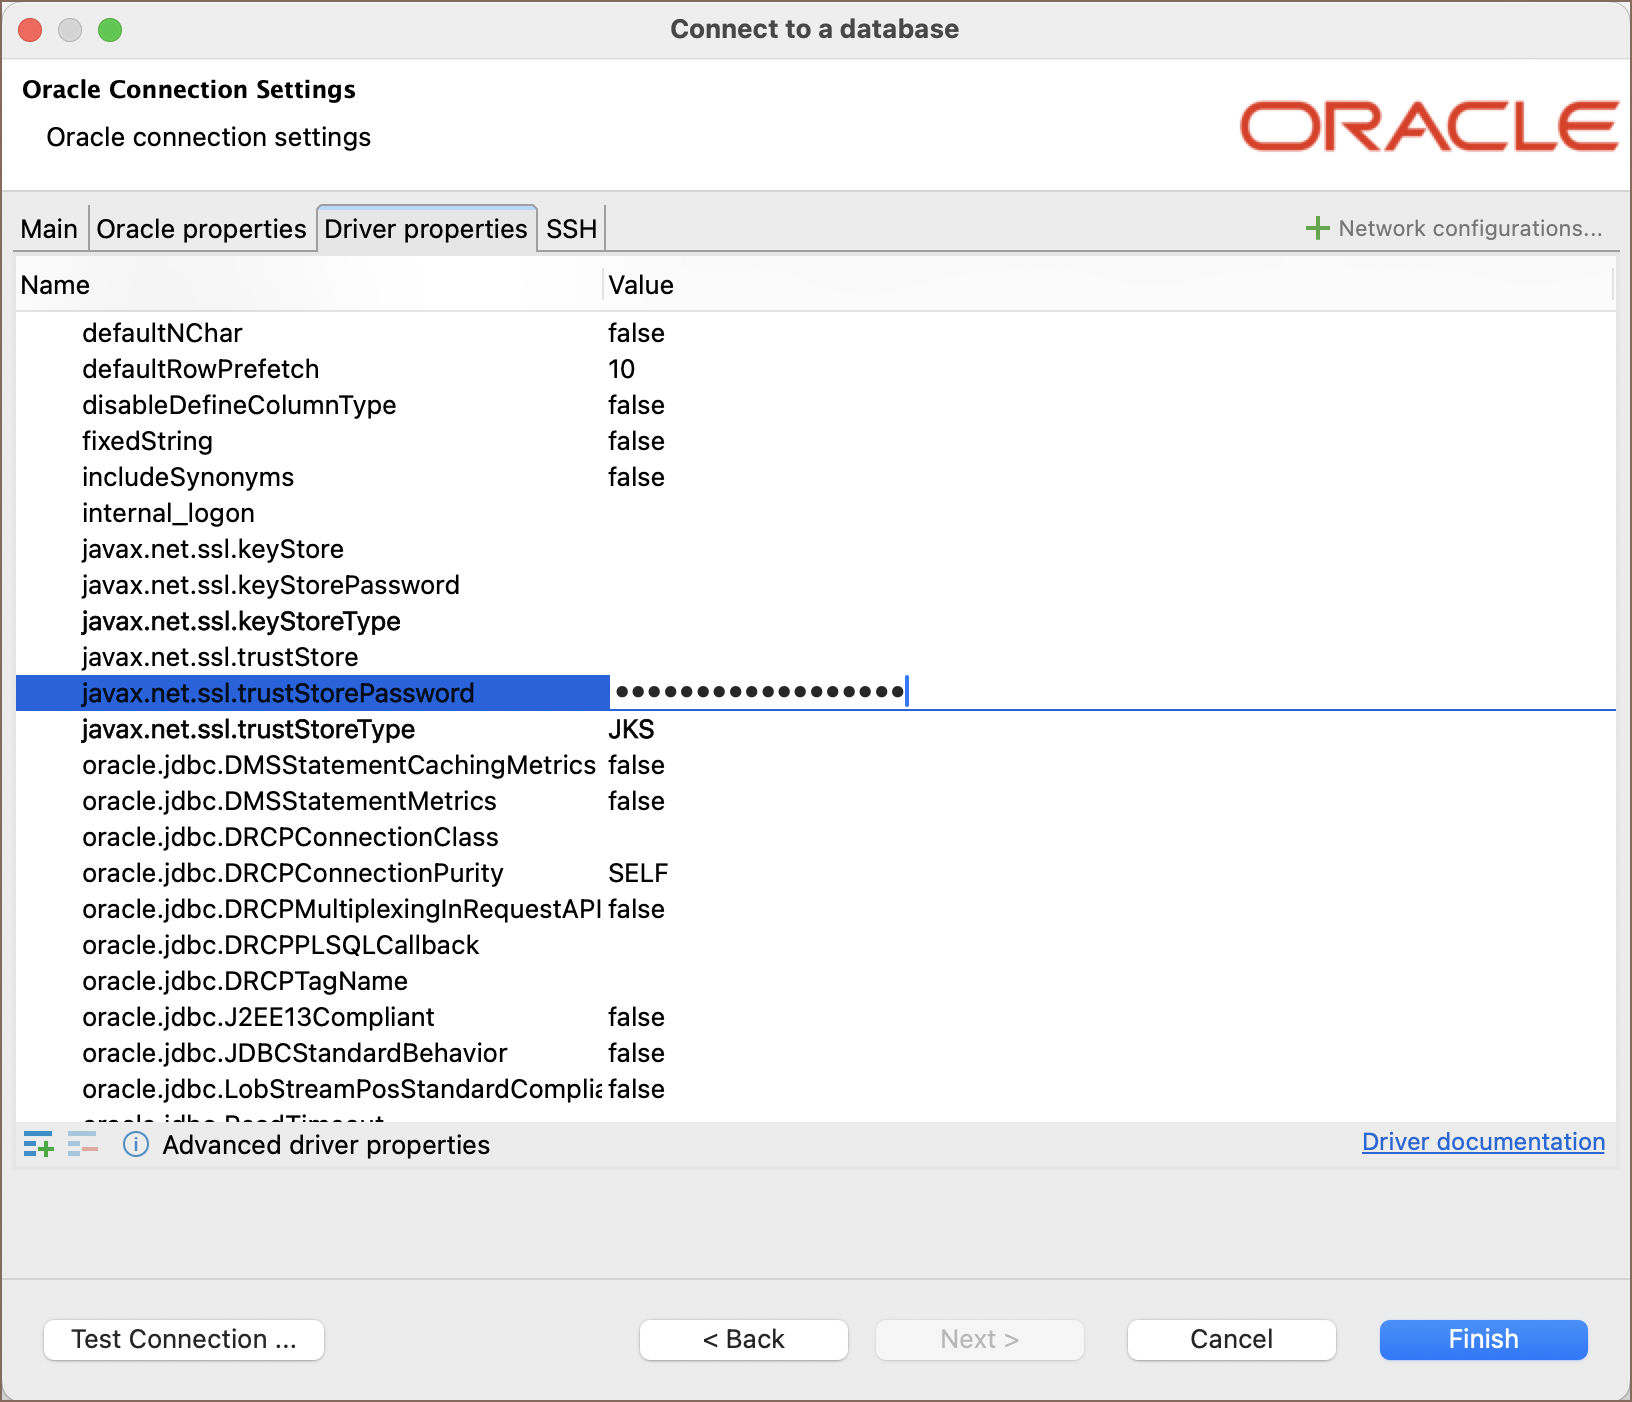The width and height of the screenshot is (1632, 1402).
Task: Select the javax.net.ssl.trustStoreType property row
Action: [x=248, y=729]
